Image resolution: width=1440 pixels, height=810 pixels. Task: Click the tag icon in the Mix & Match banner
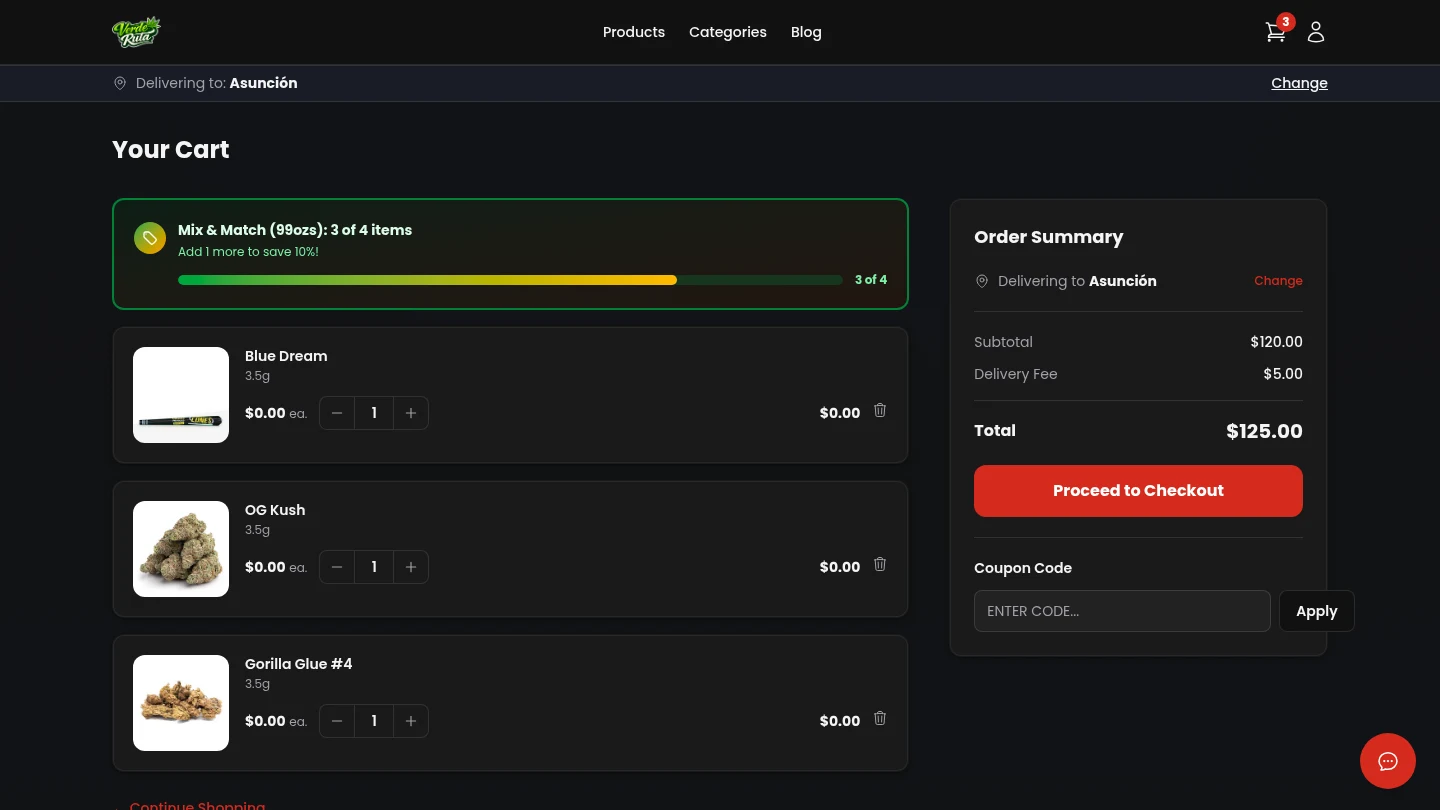(x=150, y=238)
